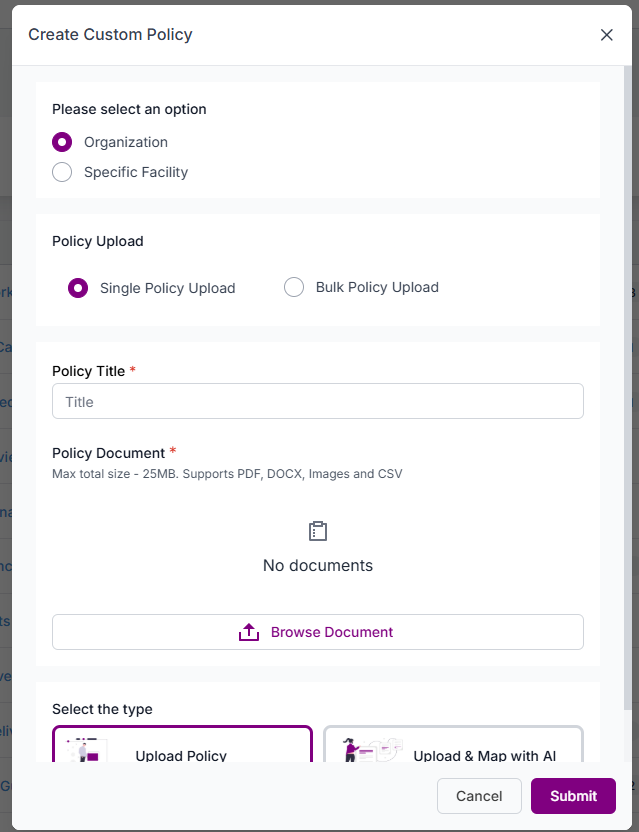
Task: Switch to Bulk Policy Upload
Action: point(294,288)
